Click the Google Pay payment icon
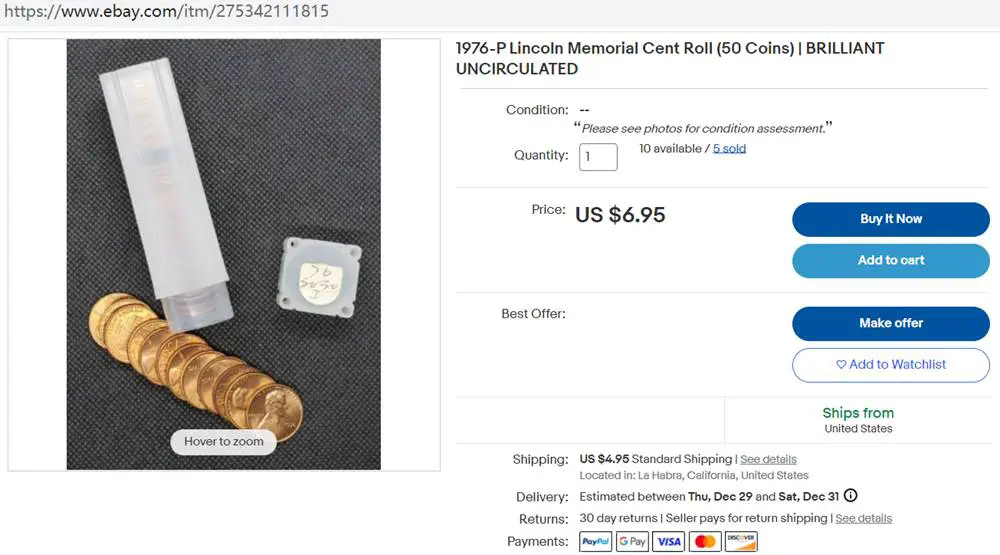This screenshot has width=1000, height=555. [632, 542]
